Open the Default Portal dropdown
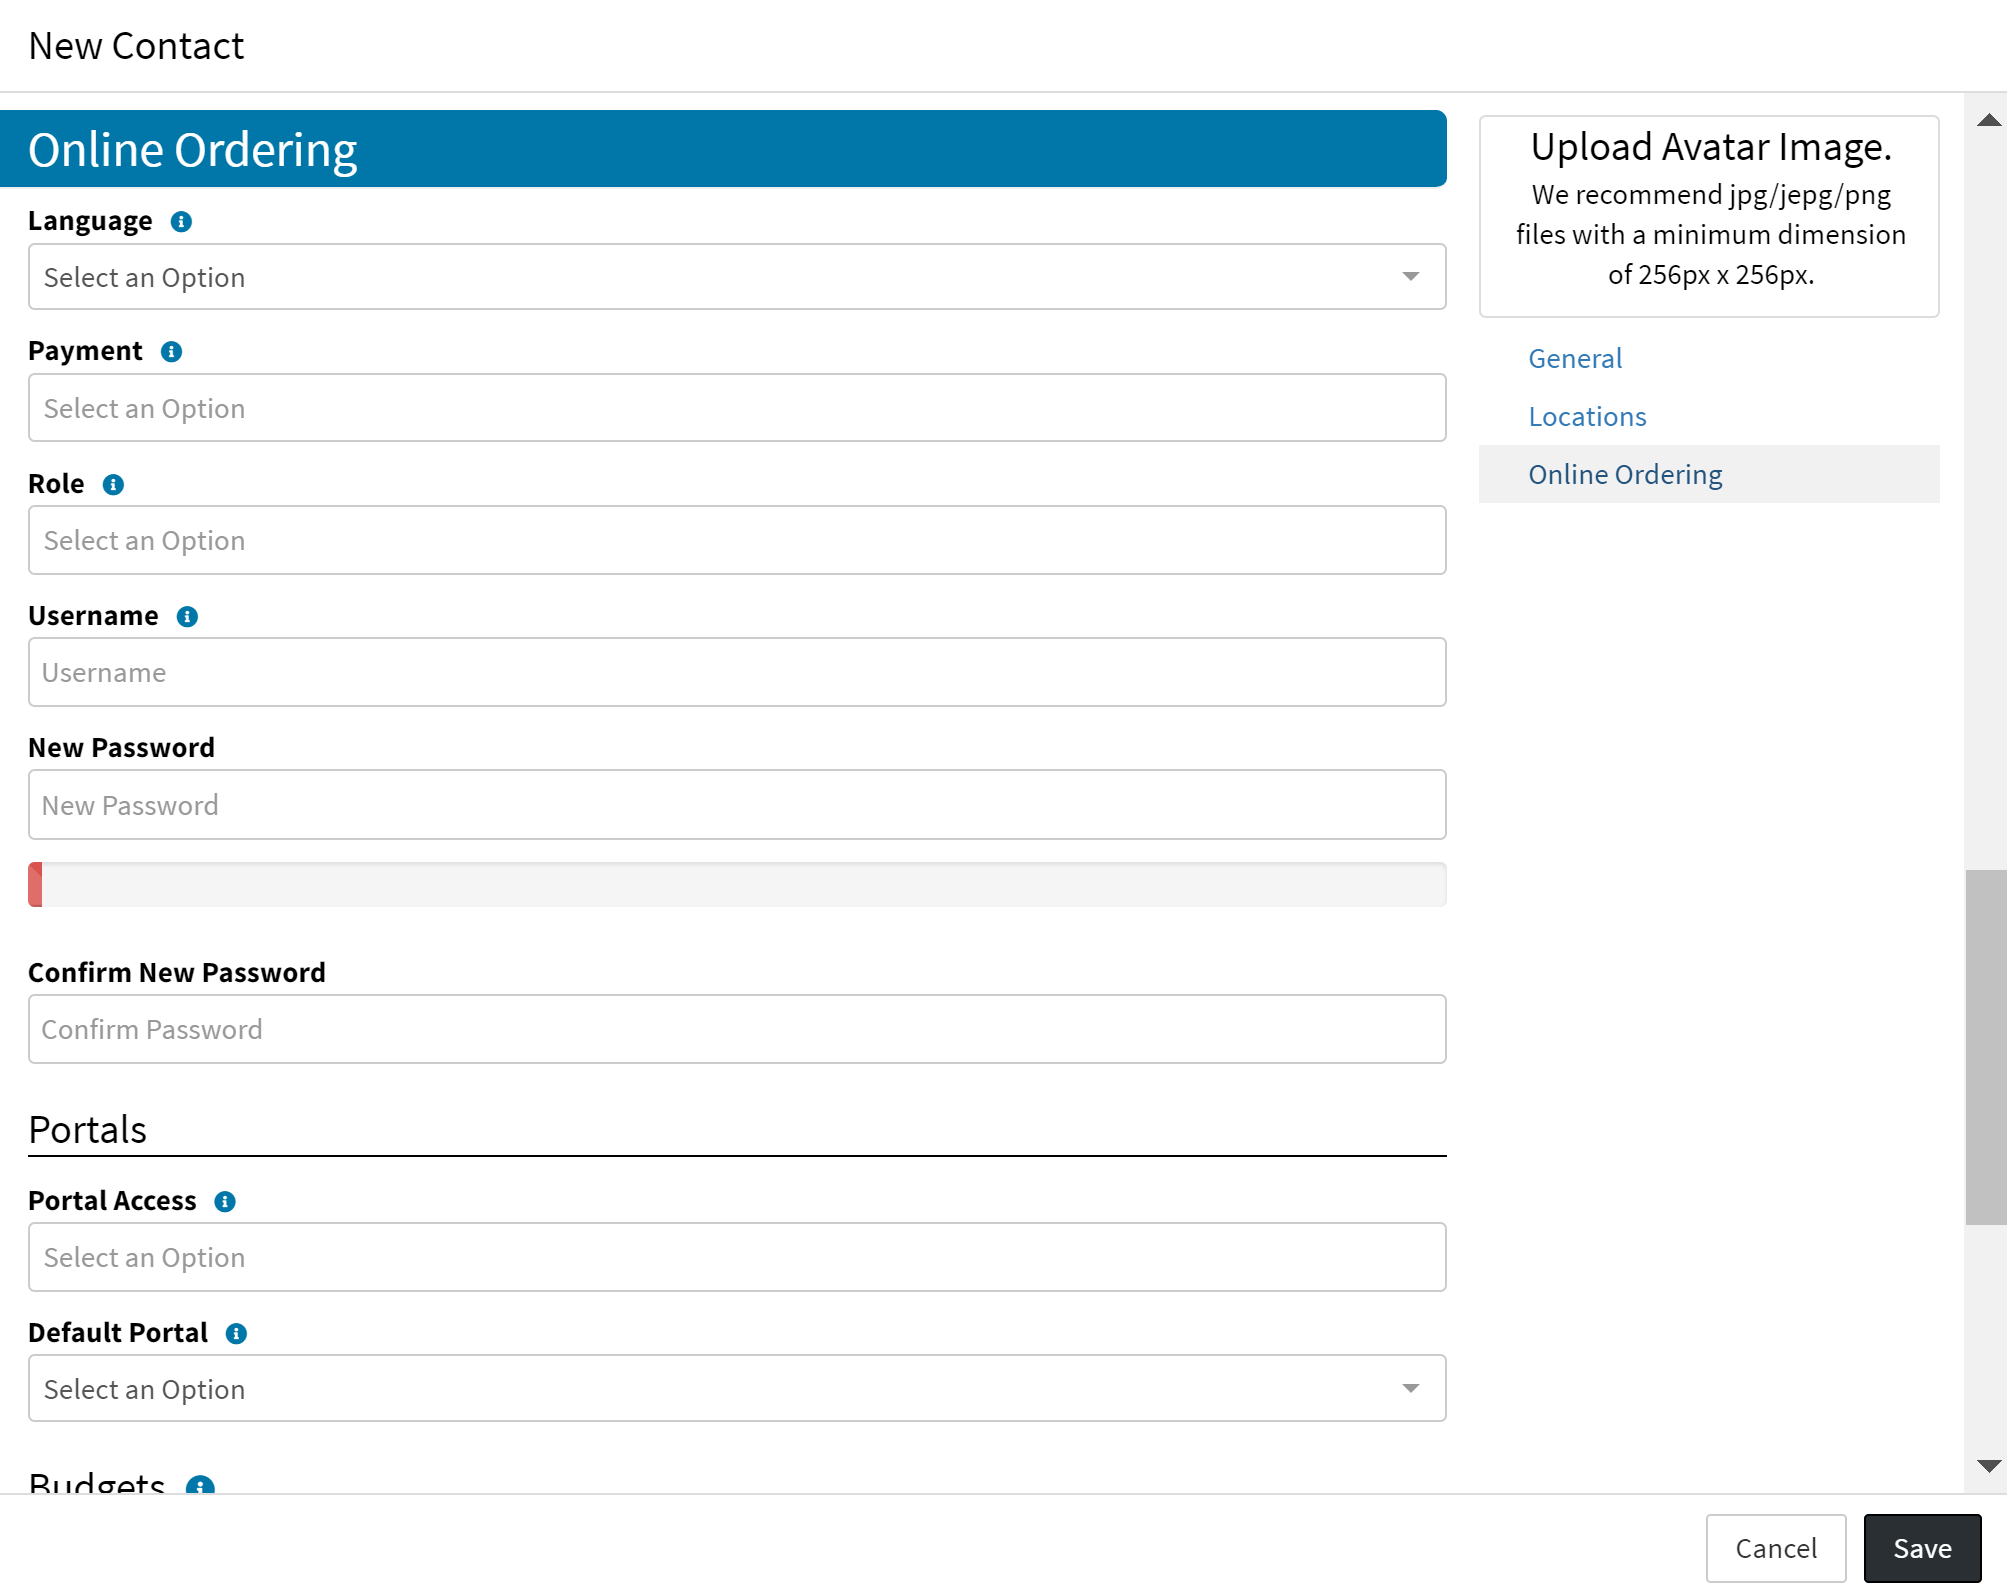Viewport: 2007px width, 1590px height. point(737,1389)
